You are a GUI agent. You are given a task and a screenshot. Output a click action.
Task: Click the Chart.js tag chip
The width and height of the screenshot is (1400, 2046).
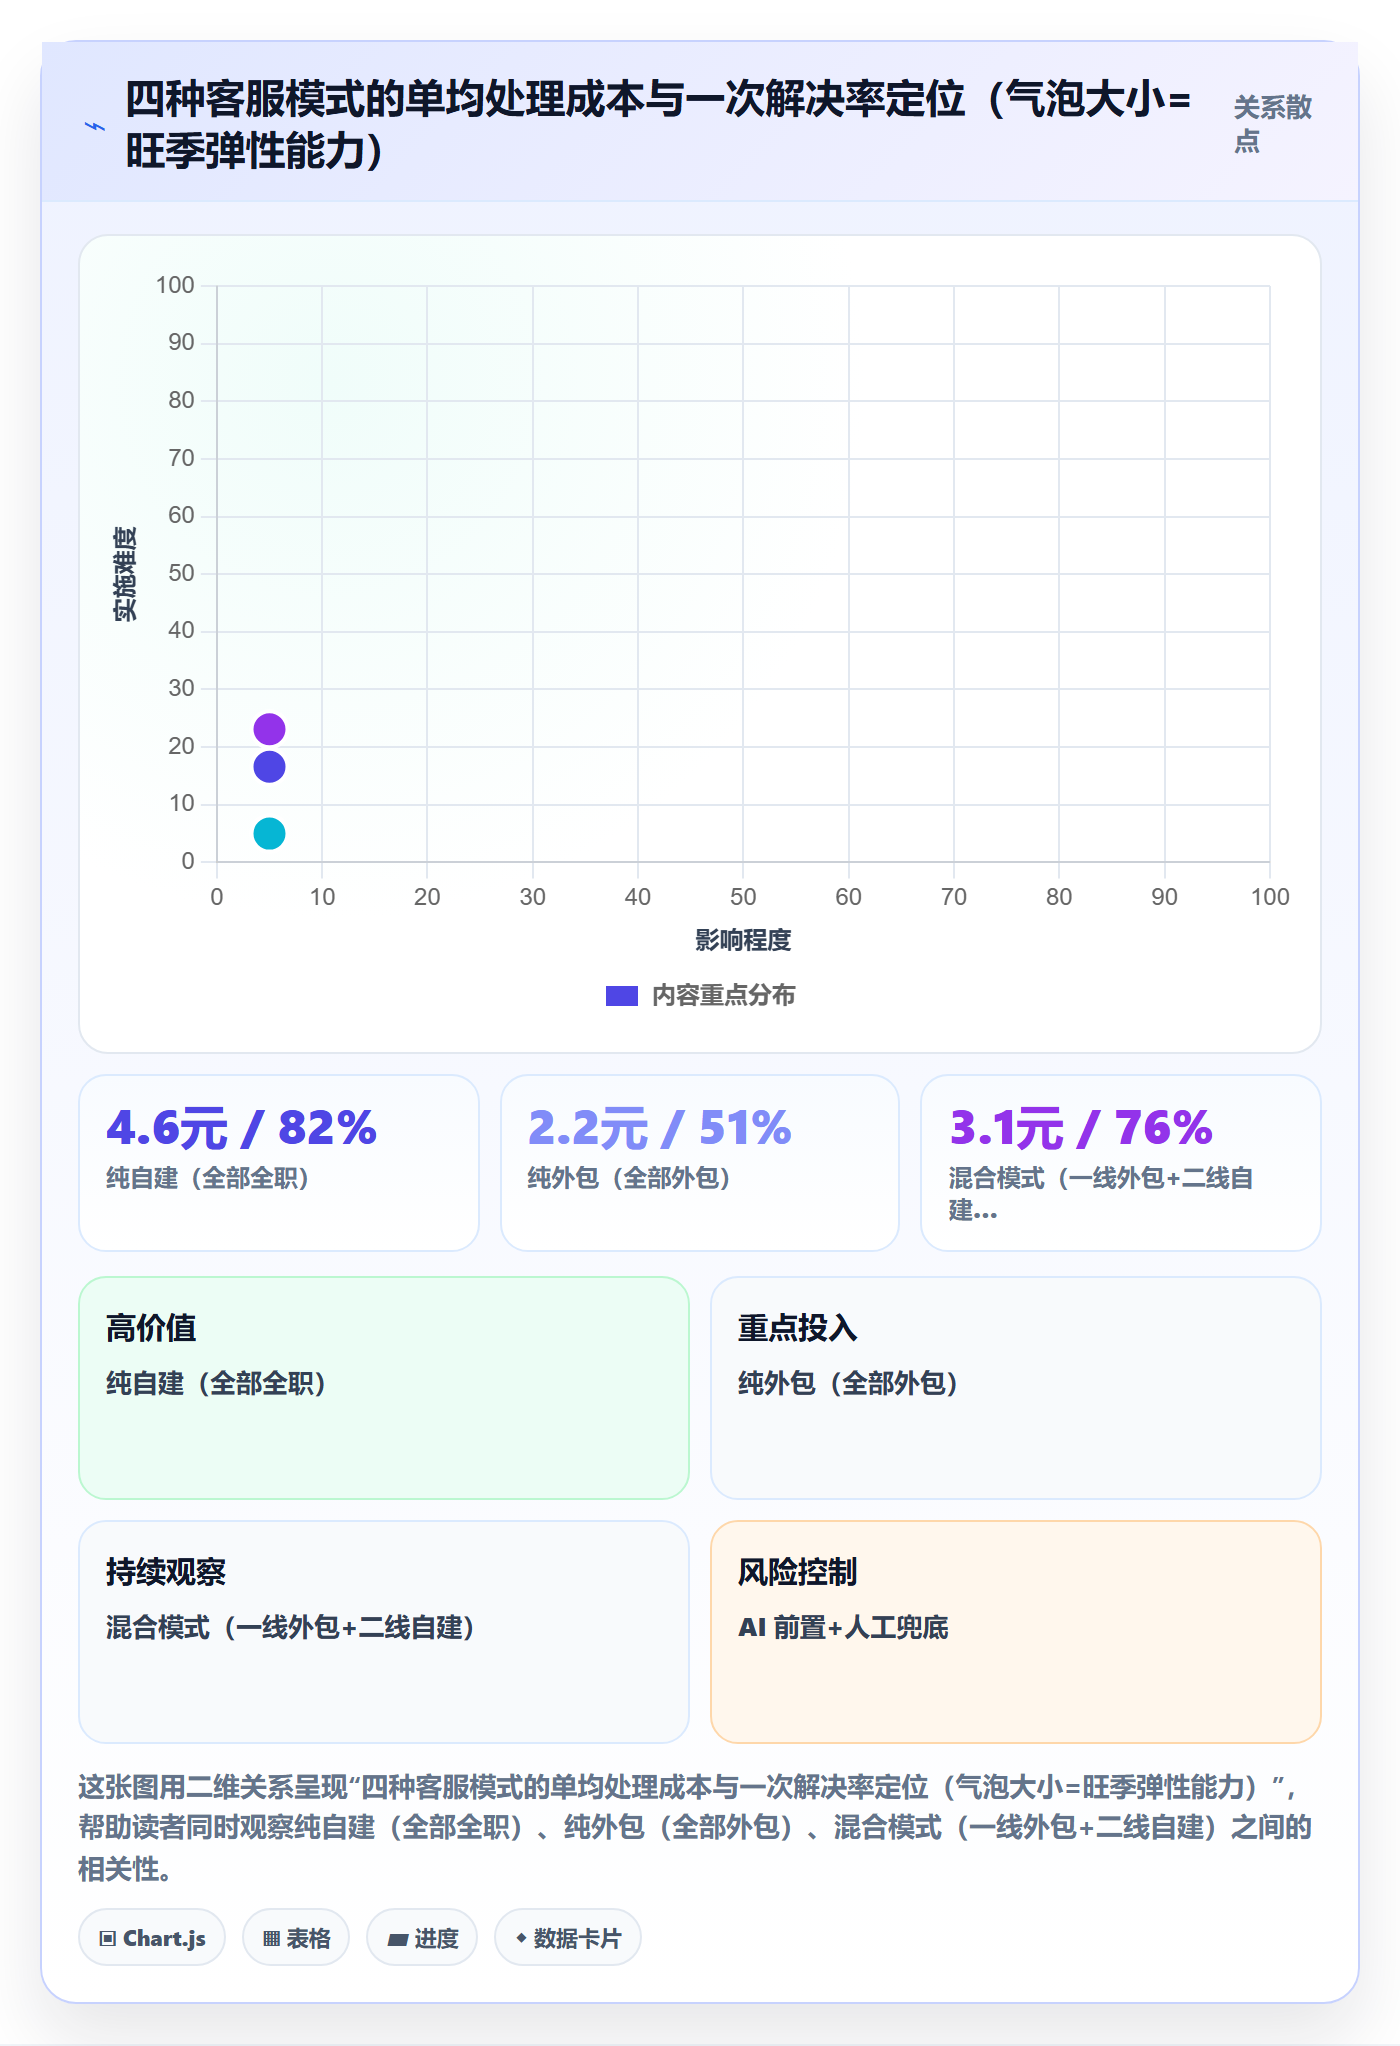click(152, 1938)
